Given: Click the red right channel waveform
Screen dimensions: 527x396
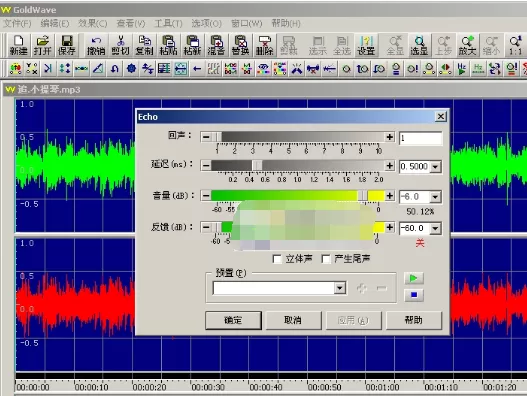Looking at the screenshot, I should [76, 305].
